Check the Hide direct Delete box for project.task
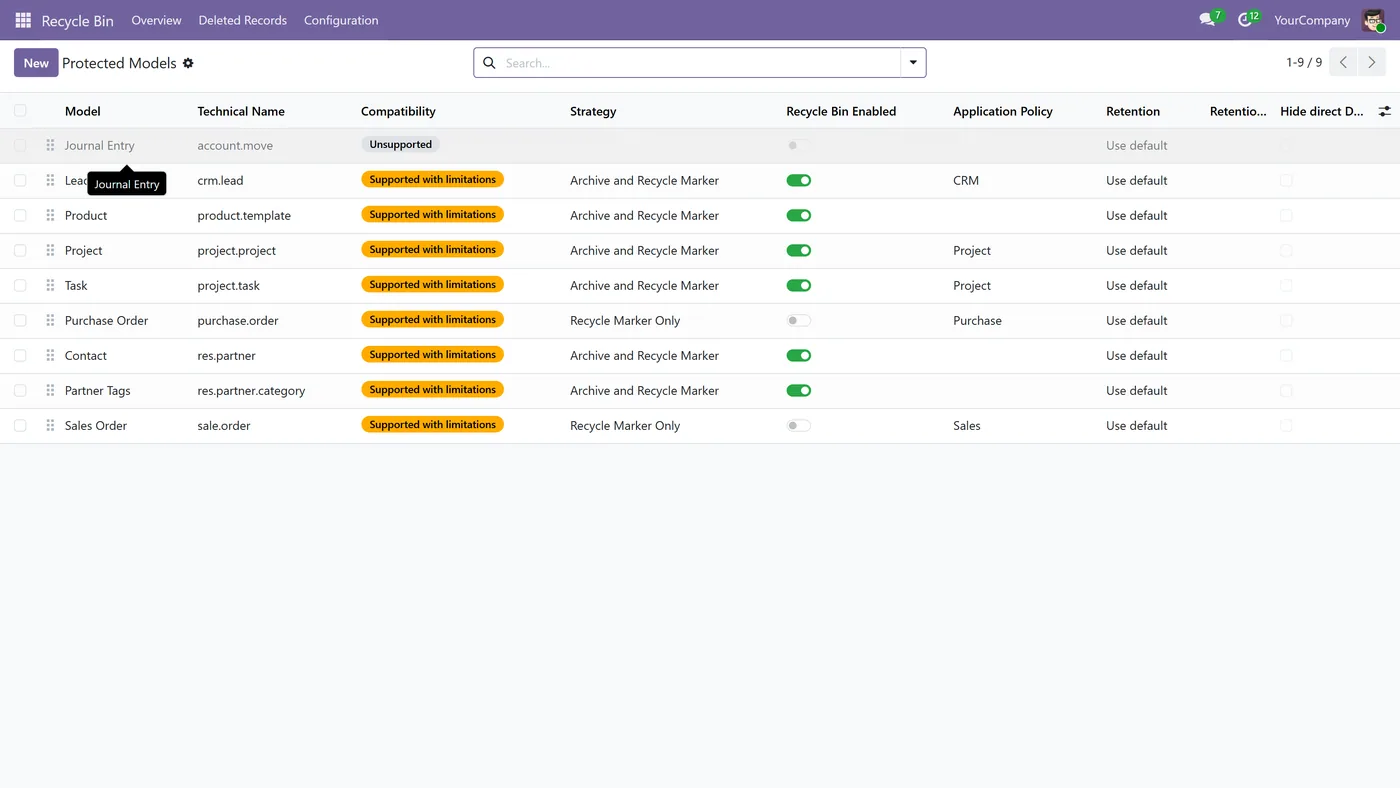 [1286, 285]
